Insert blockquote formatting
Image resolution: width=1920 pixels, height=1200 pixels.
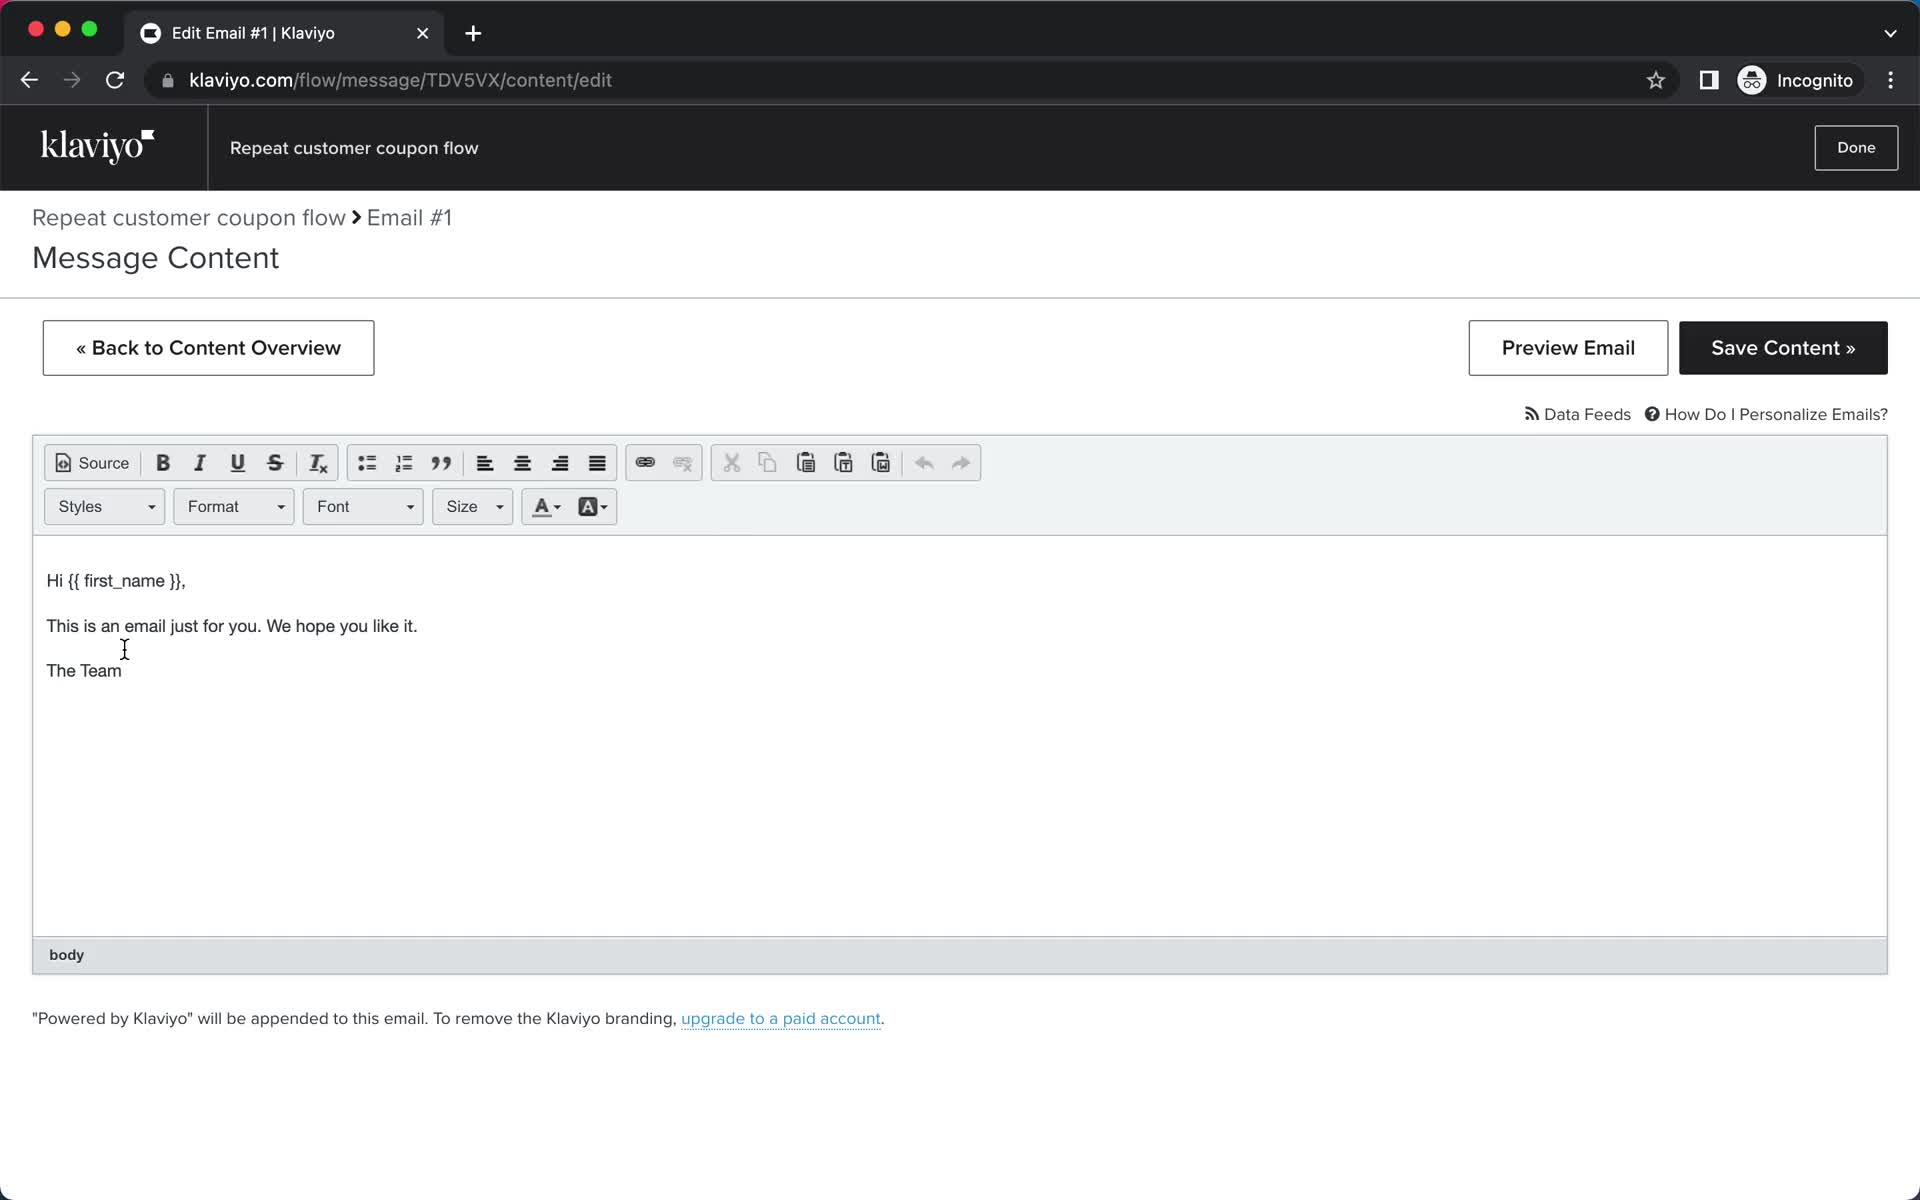[441, 463]
